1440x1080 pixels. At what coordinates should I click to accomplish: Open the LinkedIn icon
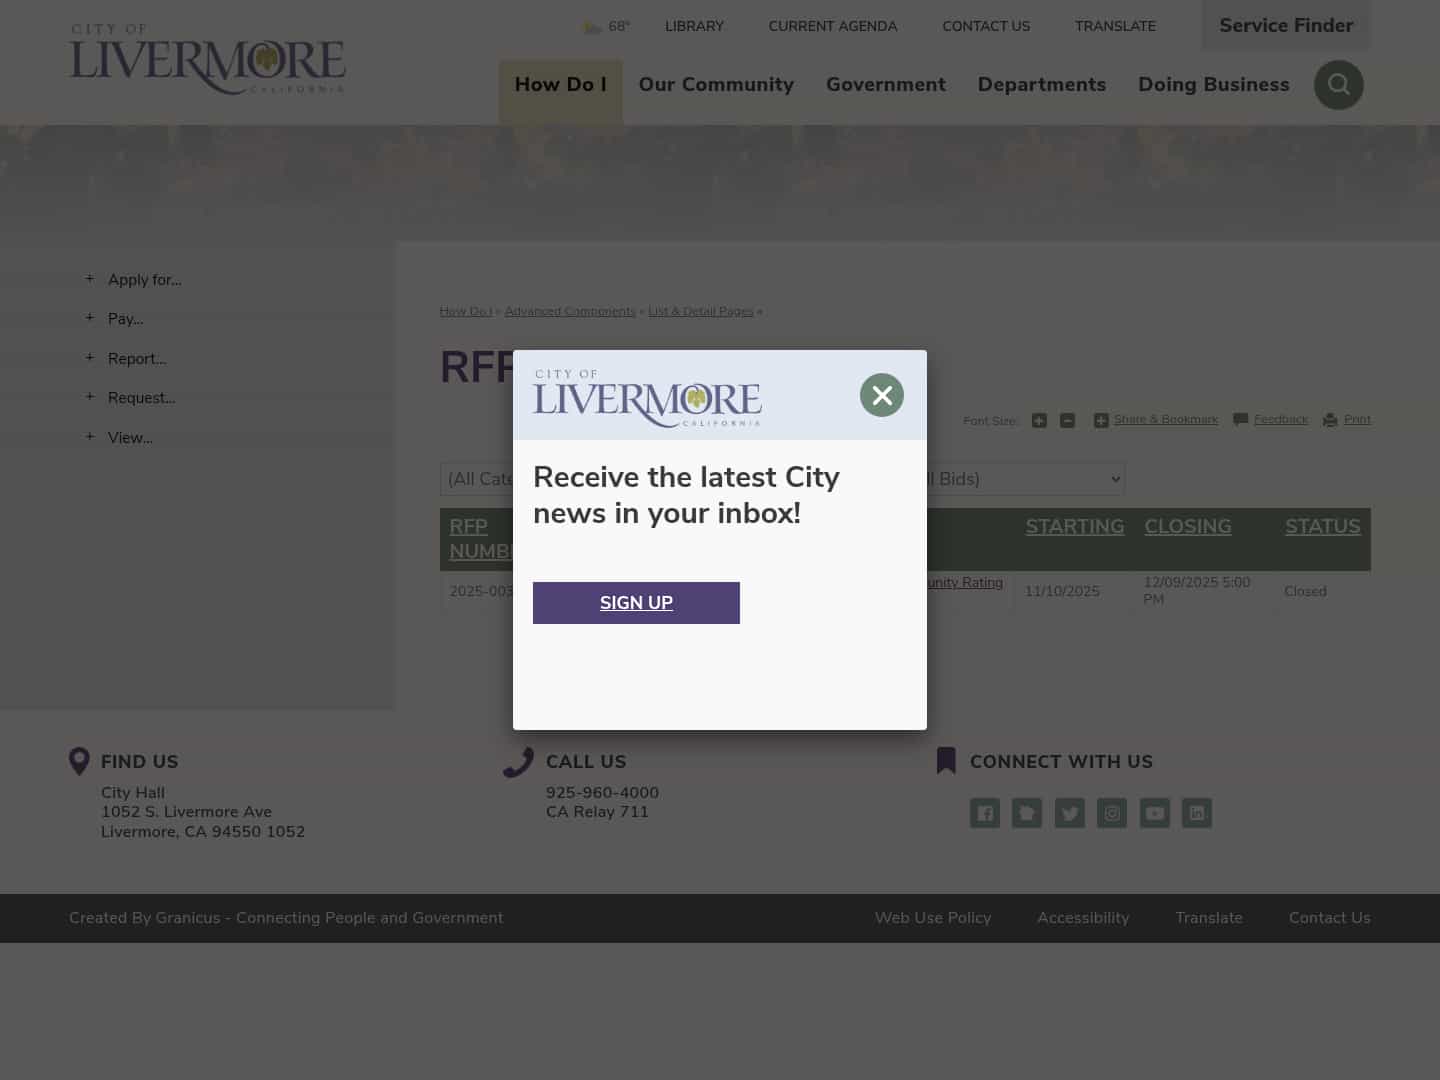[1196, 813]
